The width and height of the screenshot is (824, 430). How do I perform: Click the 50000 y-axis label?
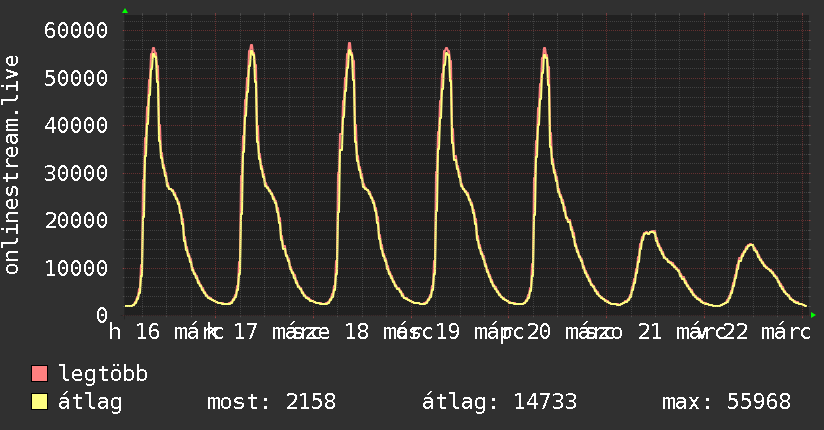click(x=76, y=78)
